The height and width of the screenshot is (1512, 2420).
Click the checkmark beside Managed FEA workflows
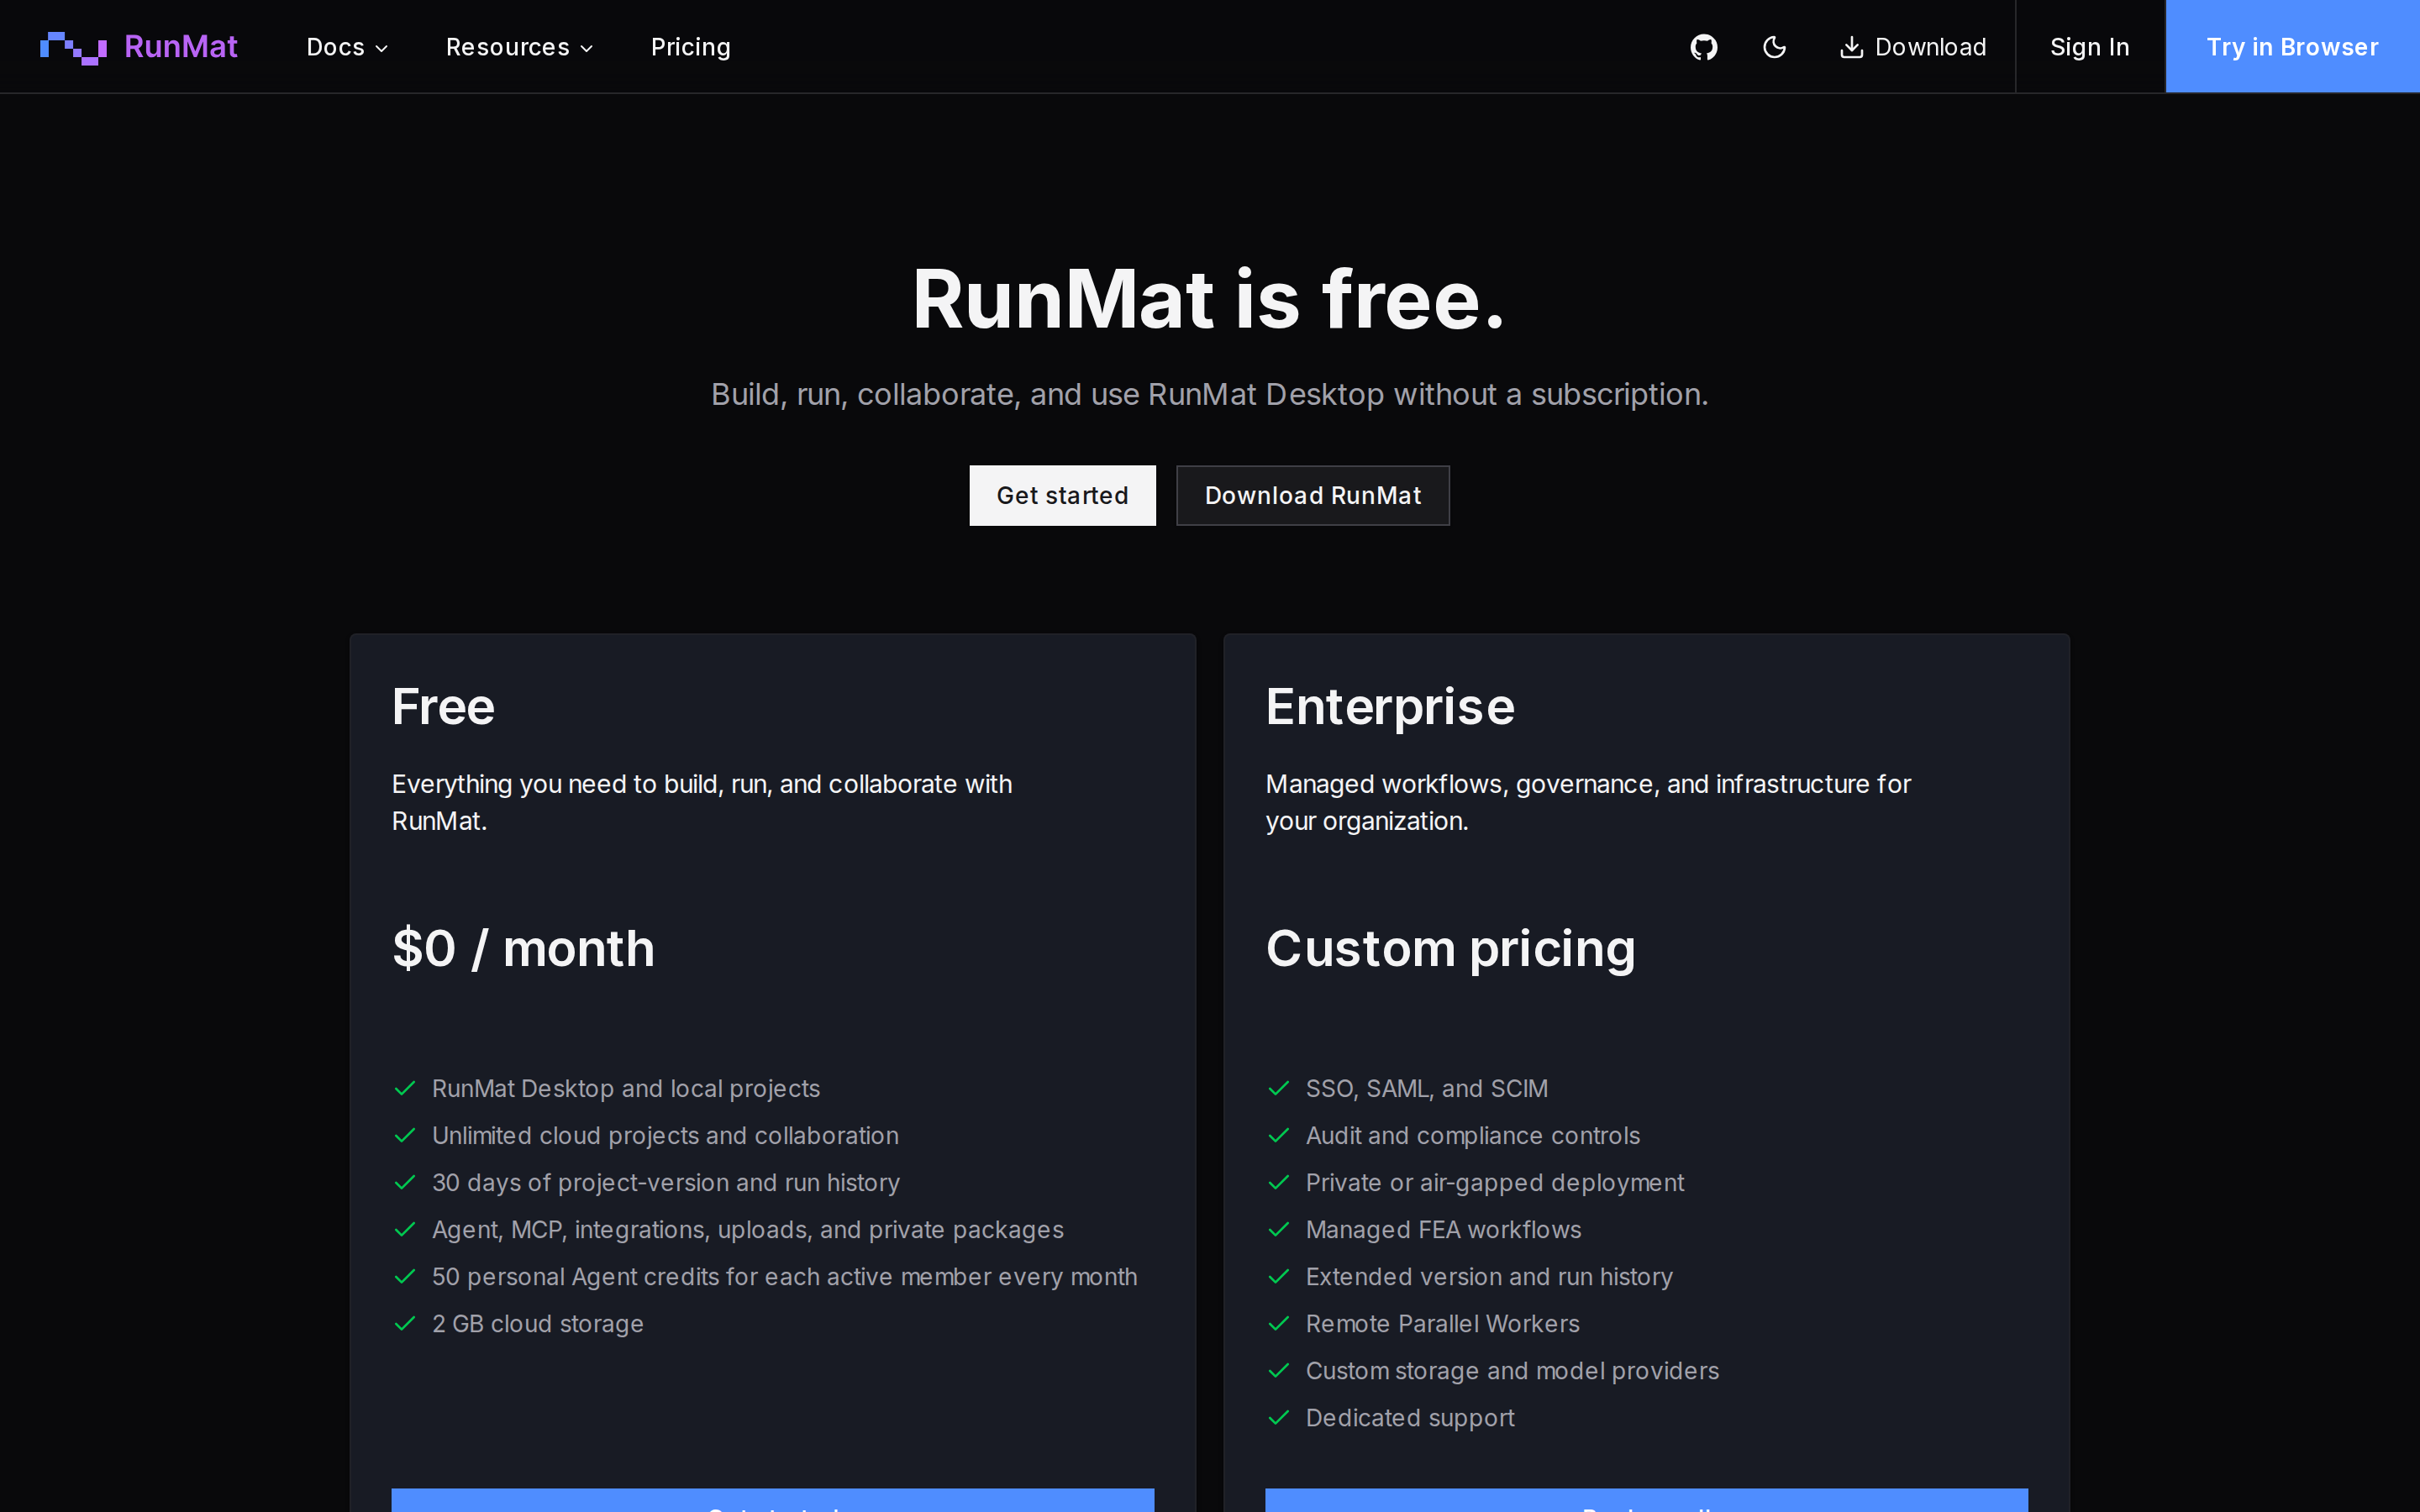click(x=1279, y=1229)
